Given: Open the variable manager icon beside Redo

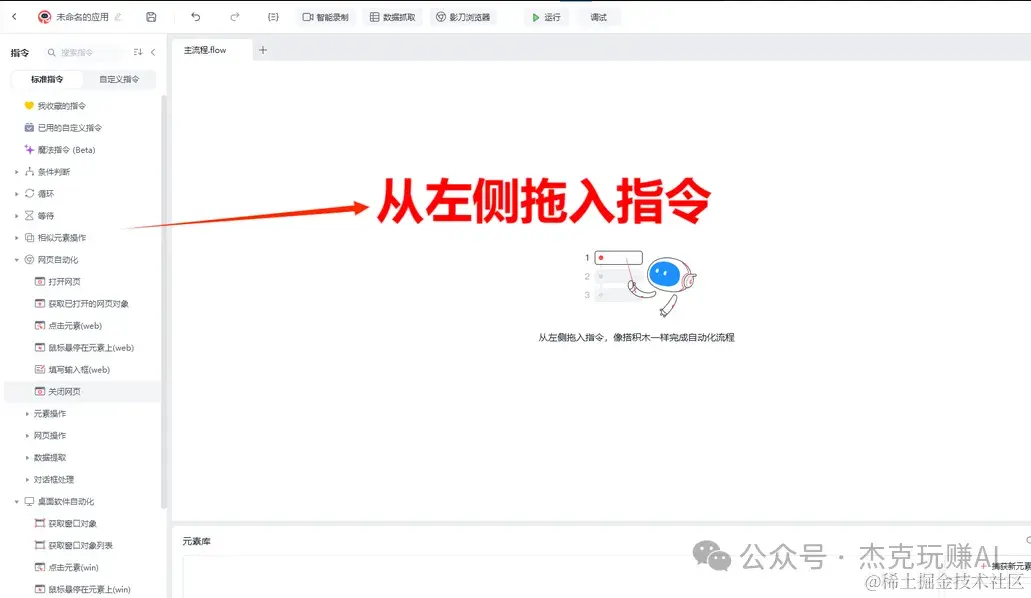Looking at the screenshot, I should coord(272,15).
